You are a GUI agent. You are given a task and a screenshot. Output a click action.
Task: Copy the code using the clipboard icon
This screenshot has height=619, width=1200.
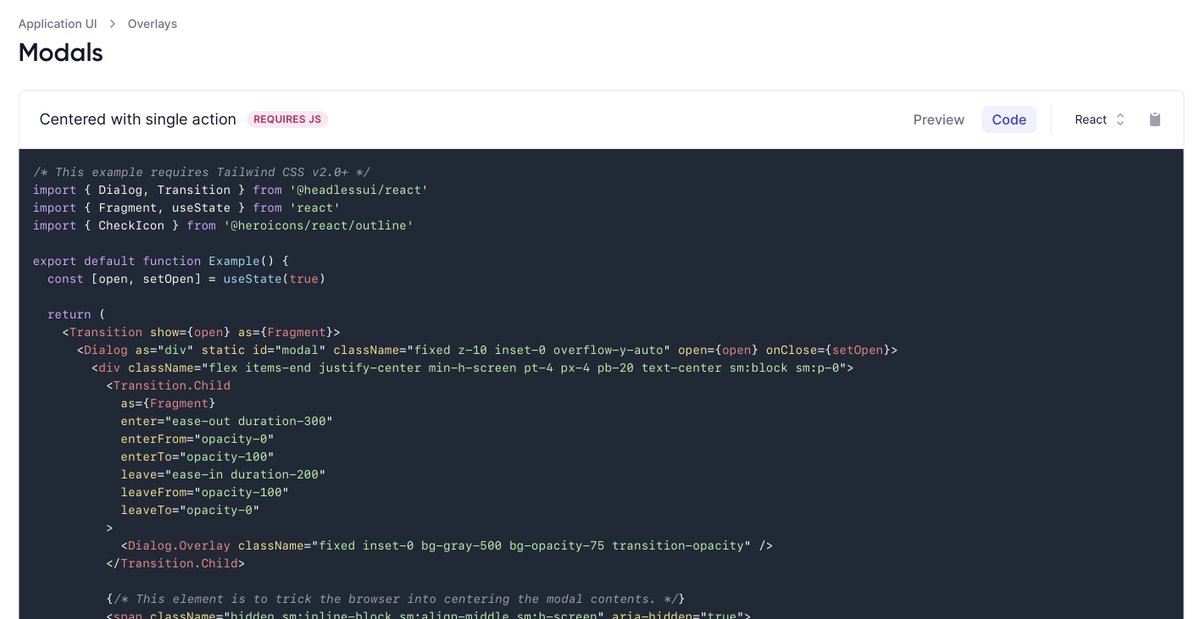(x=1155, y=119)
